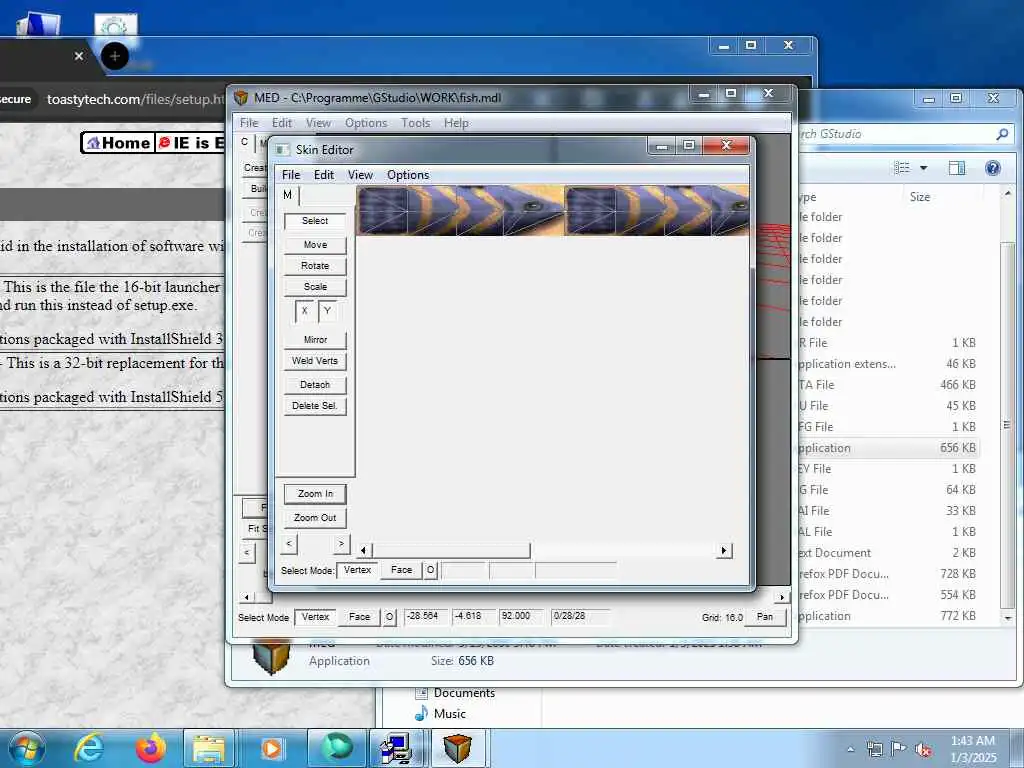Viewport: 1024px width, 768px height.
Task: Set MED select mode to Vertex
Action: pos(315,616)
